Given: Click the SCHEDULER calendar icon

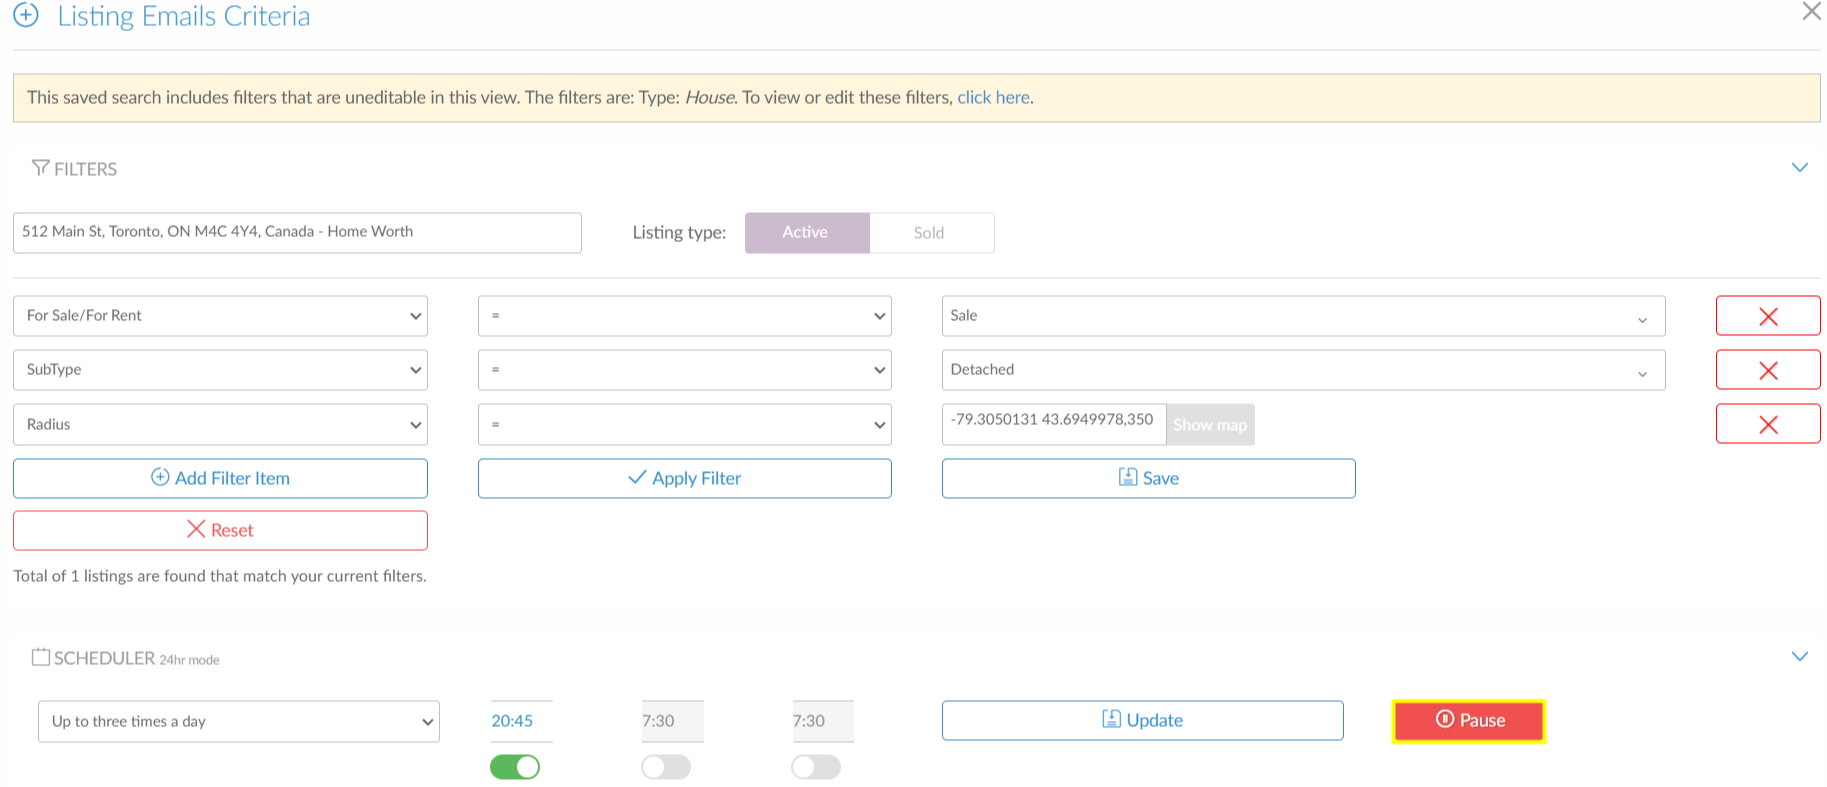Looking at the screenshot, I should pos(41,657).
